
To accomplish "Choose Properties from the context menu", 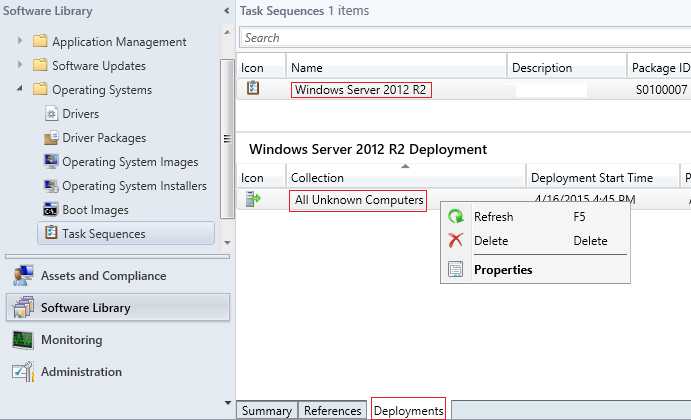I will [535, 269].
